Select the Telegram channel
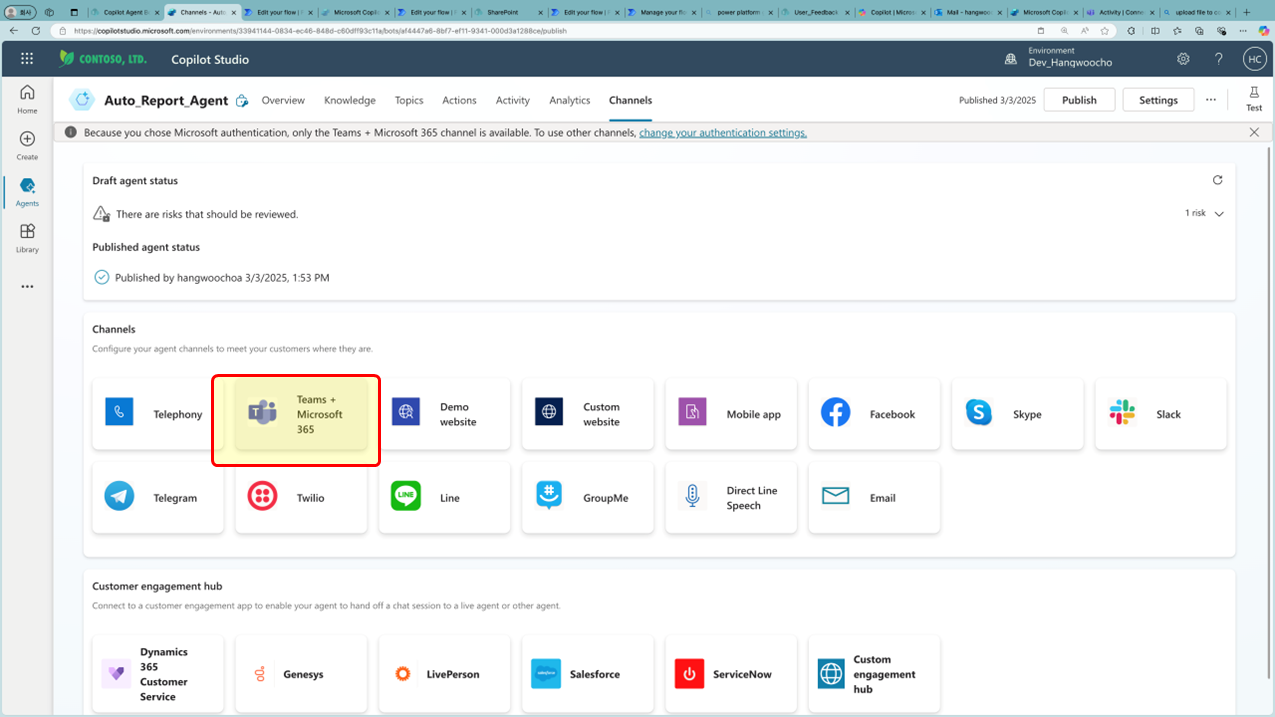 [x=158, y=497]
